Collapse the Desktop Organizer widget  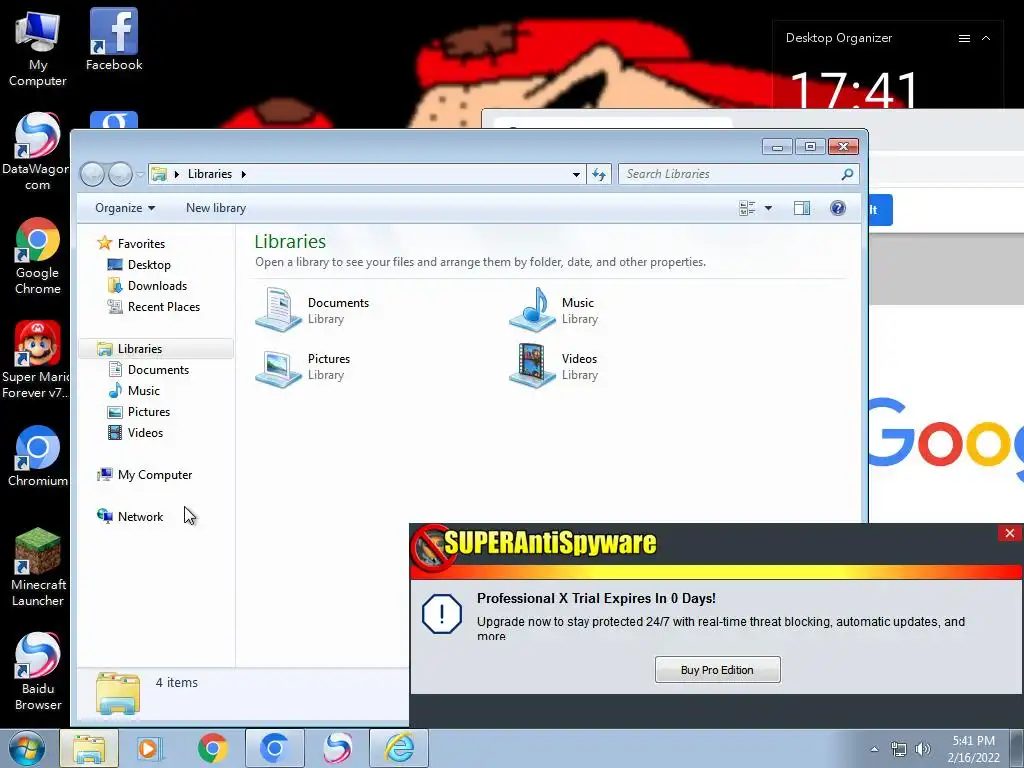986,39
